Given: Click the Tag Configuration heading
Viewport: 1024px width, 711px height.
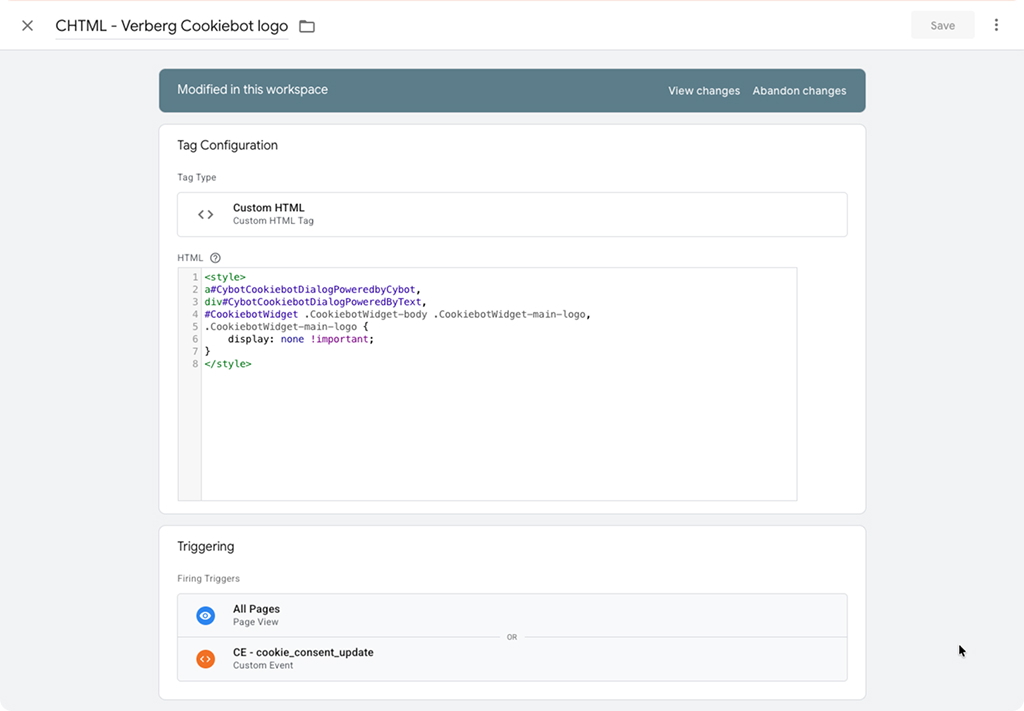Looking at the screenshot, I should [227, 145].
